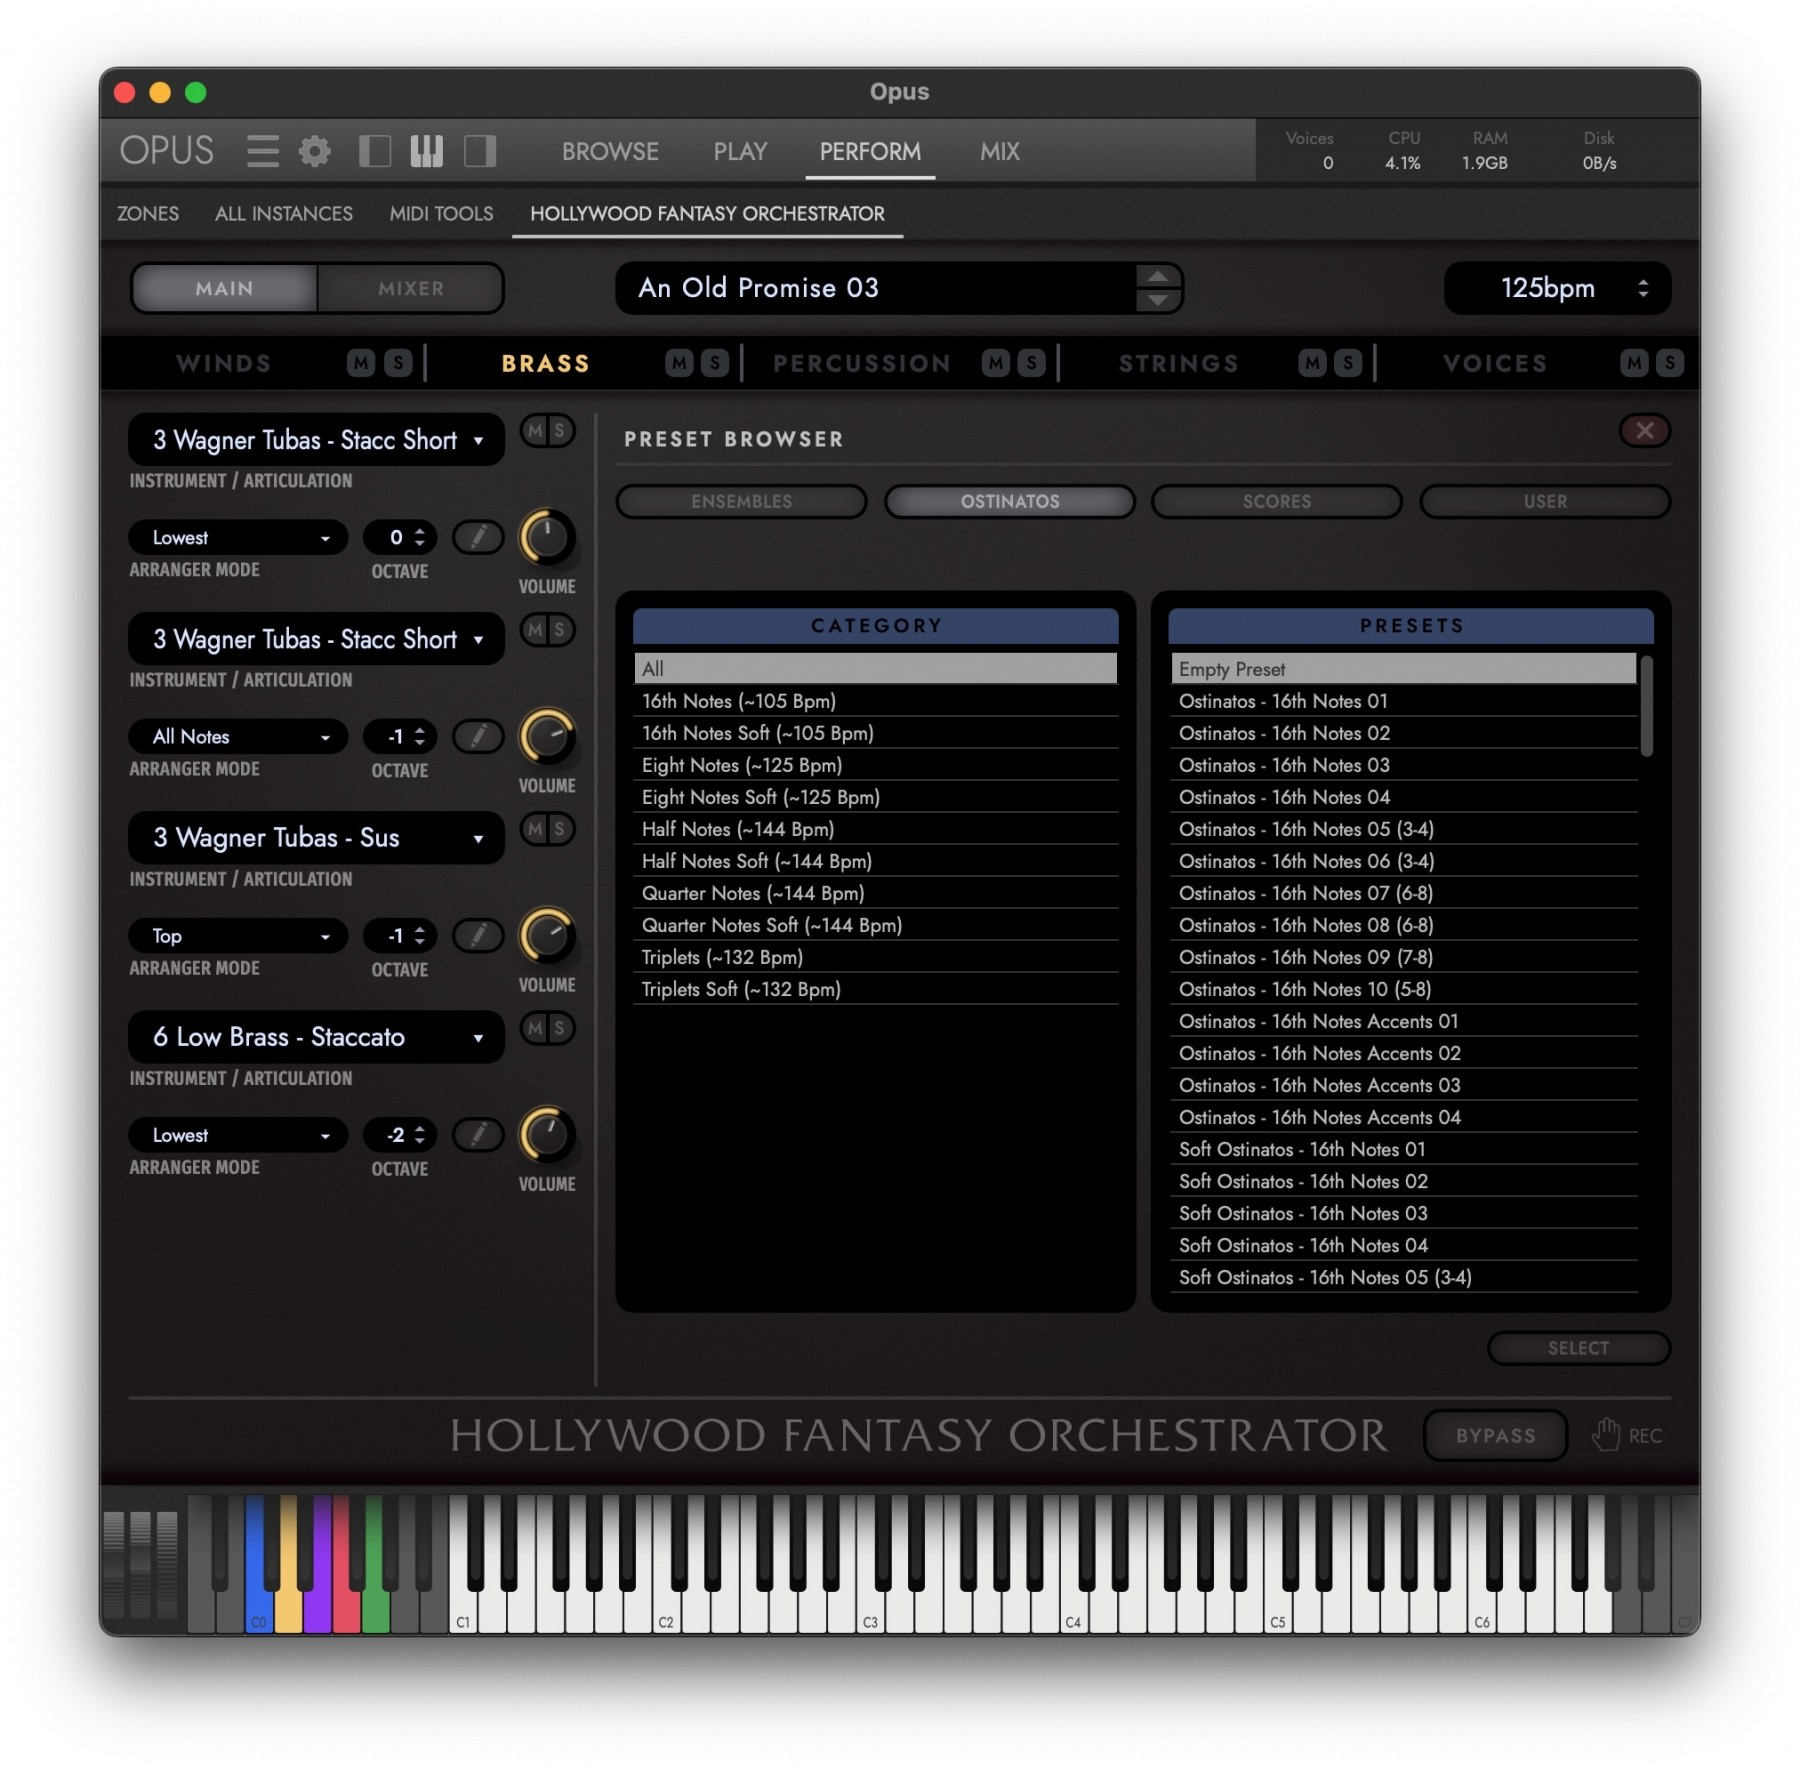The height and width of the screenshot is (1768, 1800).
Task: Open the 3 Wagner Tubas - Sus dropdown
Action: pos(316,838)
